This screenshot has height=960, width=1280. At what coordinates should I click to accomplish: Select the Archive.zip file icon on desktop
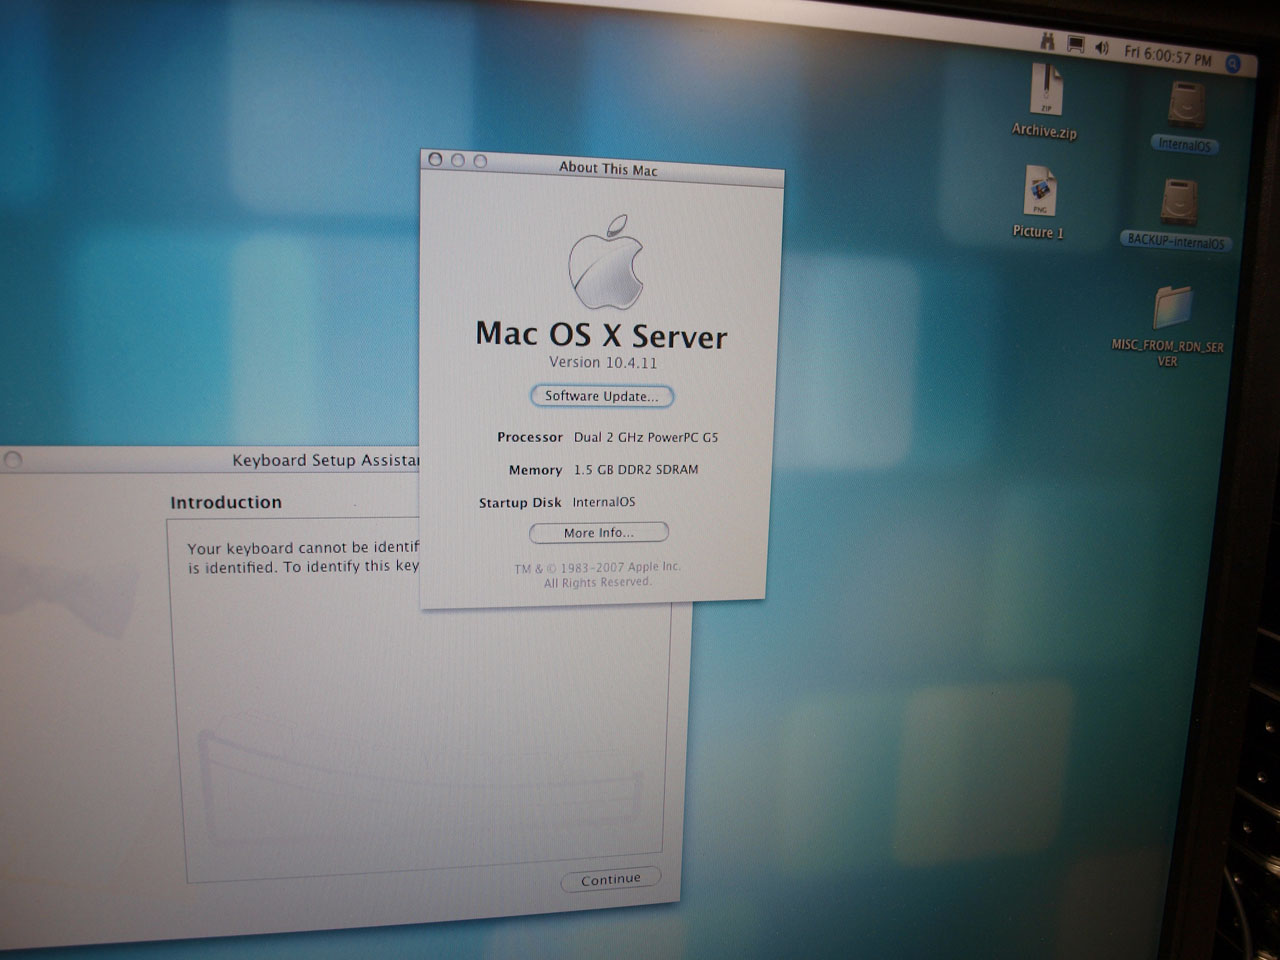click(x=1046, y=90)
